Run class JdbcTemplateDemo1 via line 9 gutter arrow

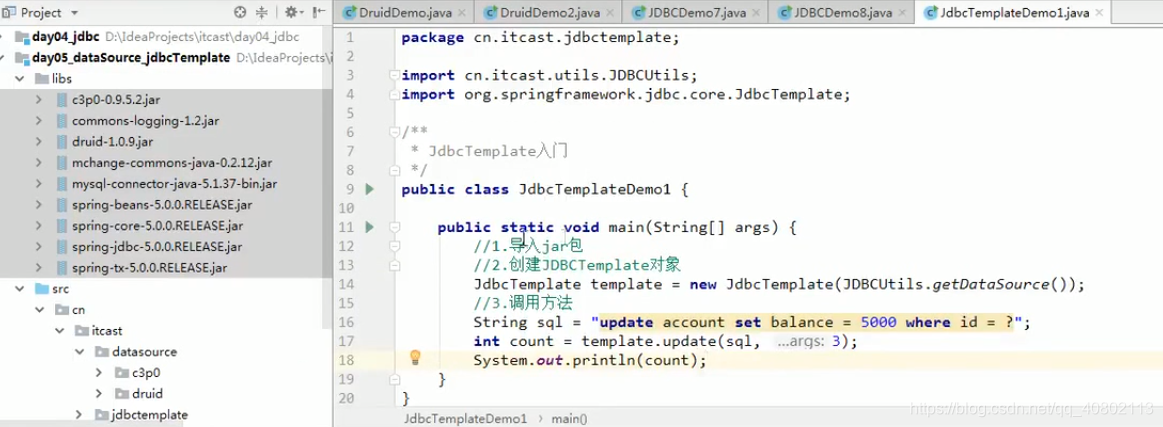pos(369,190)
